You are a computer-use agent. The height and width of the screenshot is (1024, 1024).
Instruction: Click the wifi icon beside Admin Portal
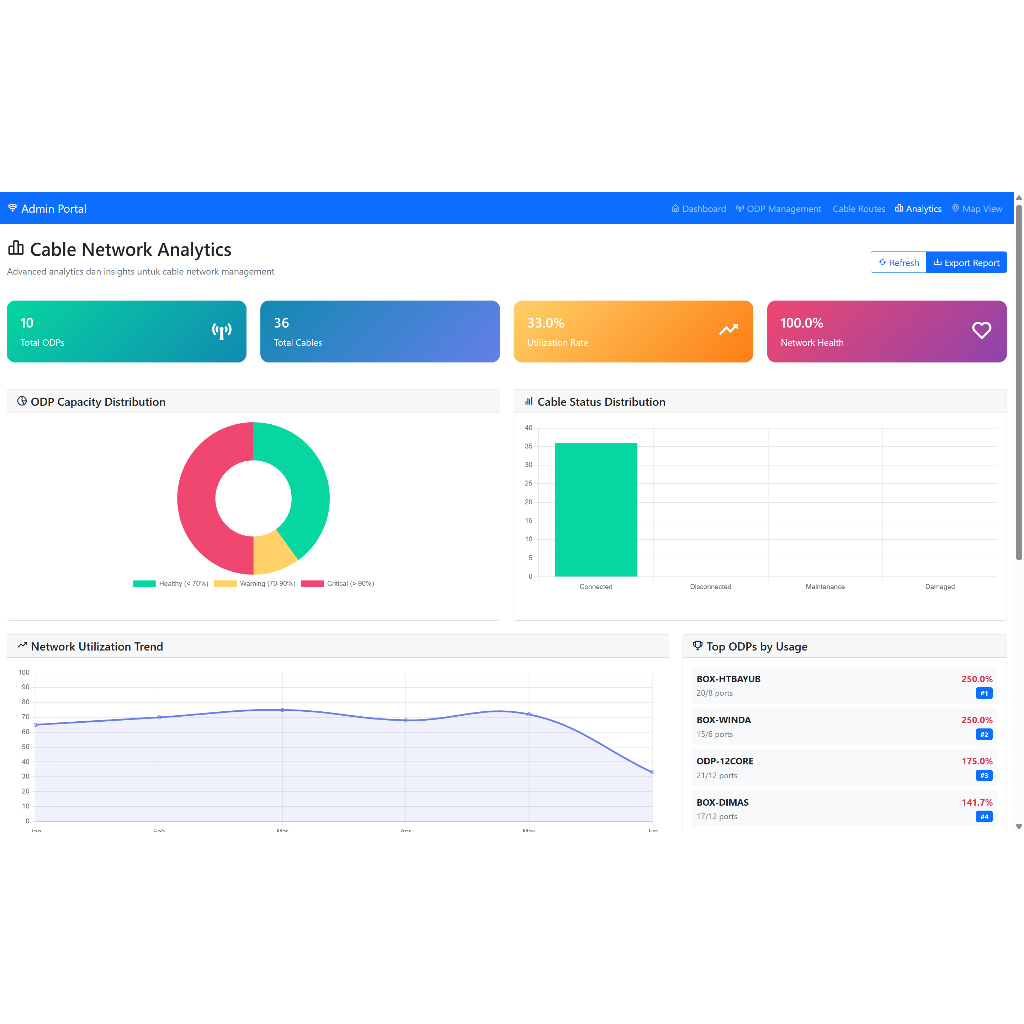click(12, 209)
